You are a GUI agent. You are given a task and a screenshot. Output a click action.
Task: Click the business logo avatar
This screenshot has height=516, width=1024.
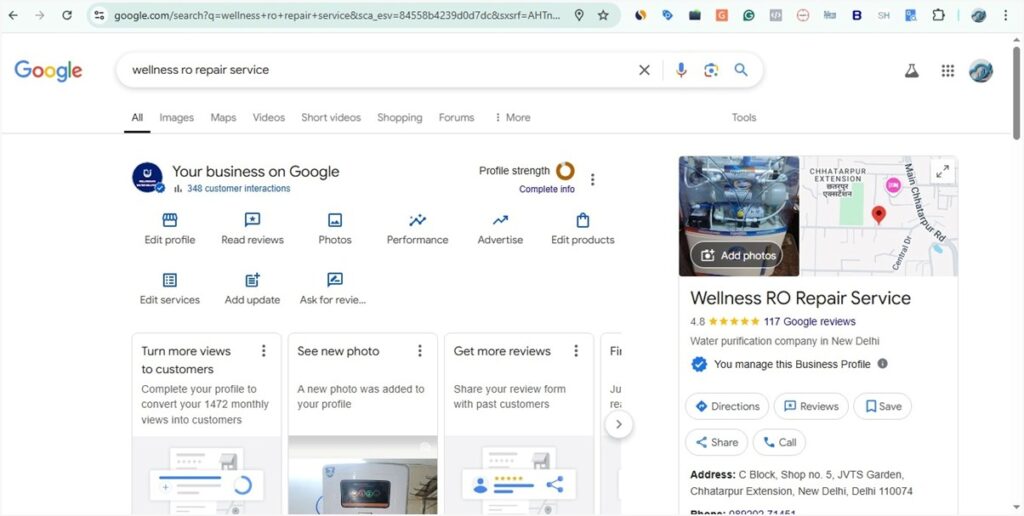click(148, 178)
